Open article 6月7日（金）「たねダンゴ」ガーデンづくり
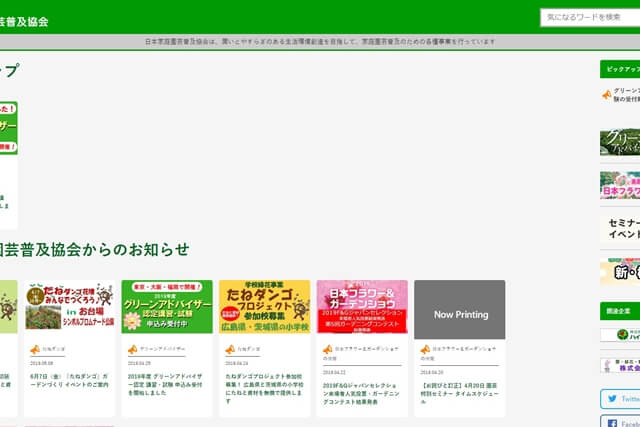640x427 pixels. point(69,380)
